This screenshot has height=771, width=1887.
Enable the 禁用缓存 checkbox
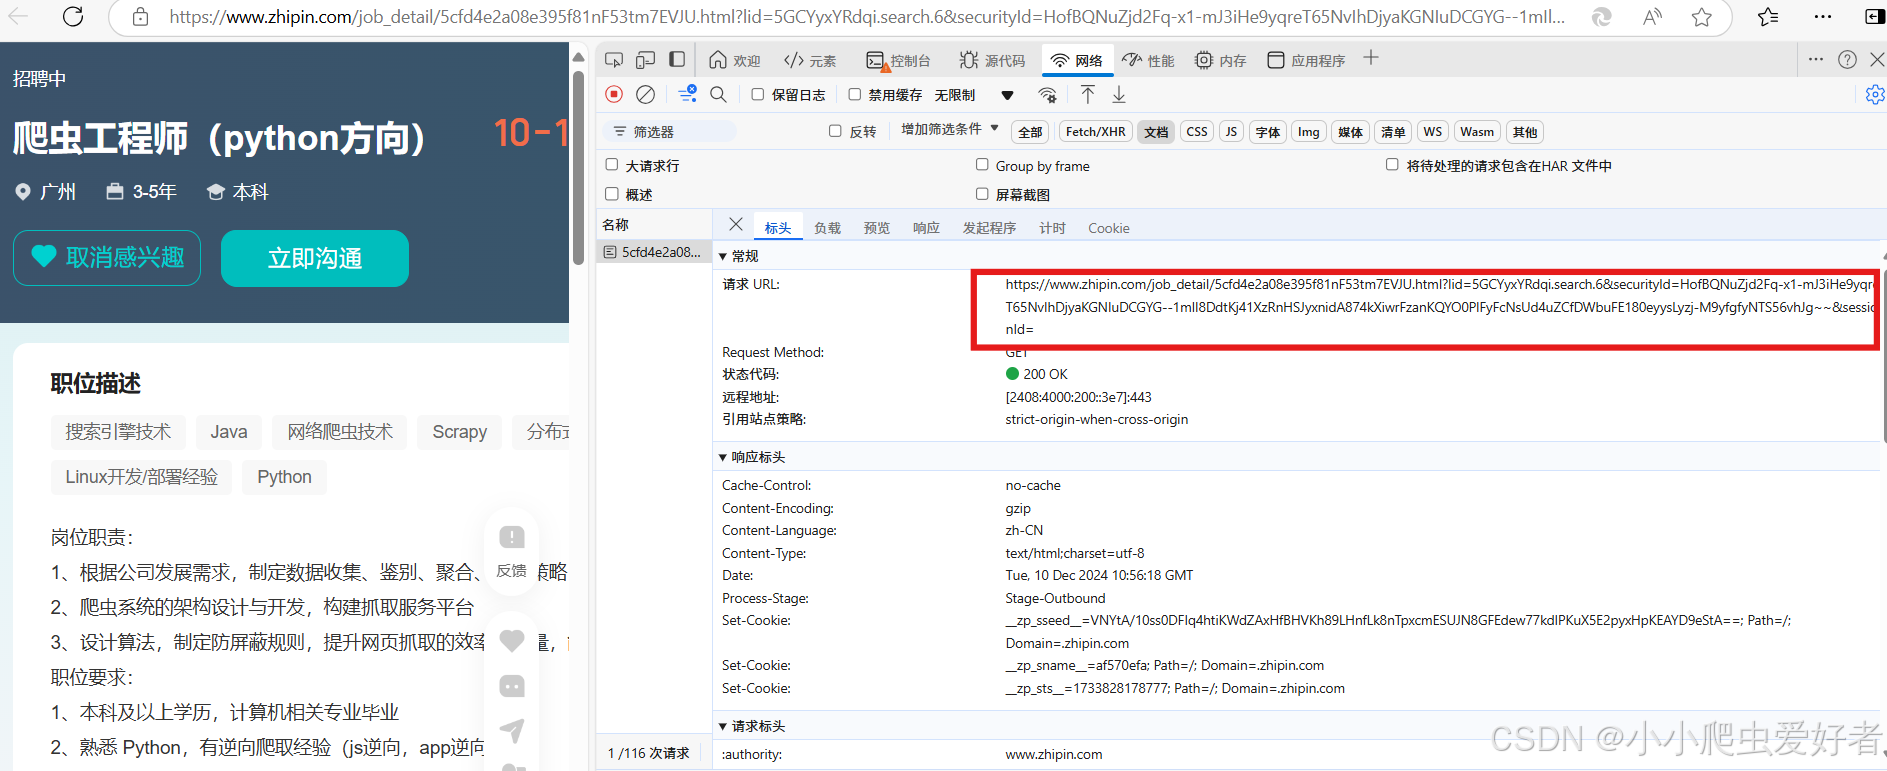(854, 94)
